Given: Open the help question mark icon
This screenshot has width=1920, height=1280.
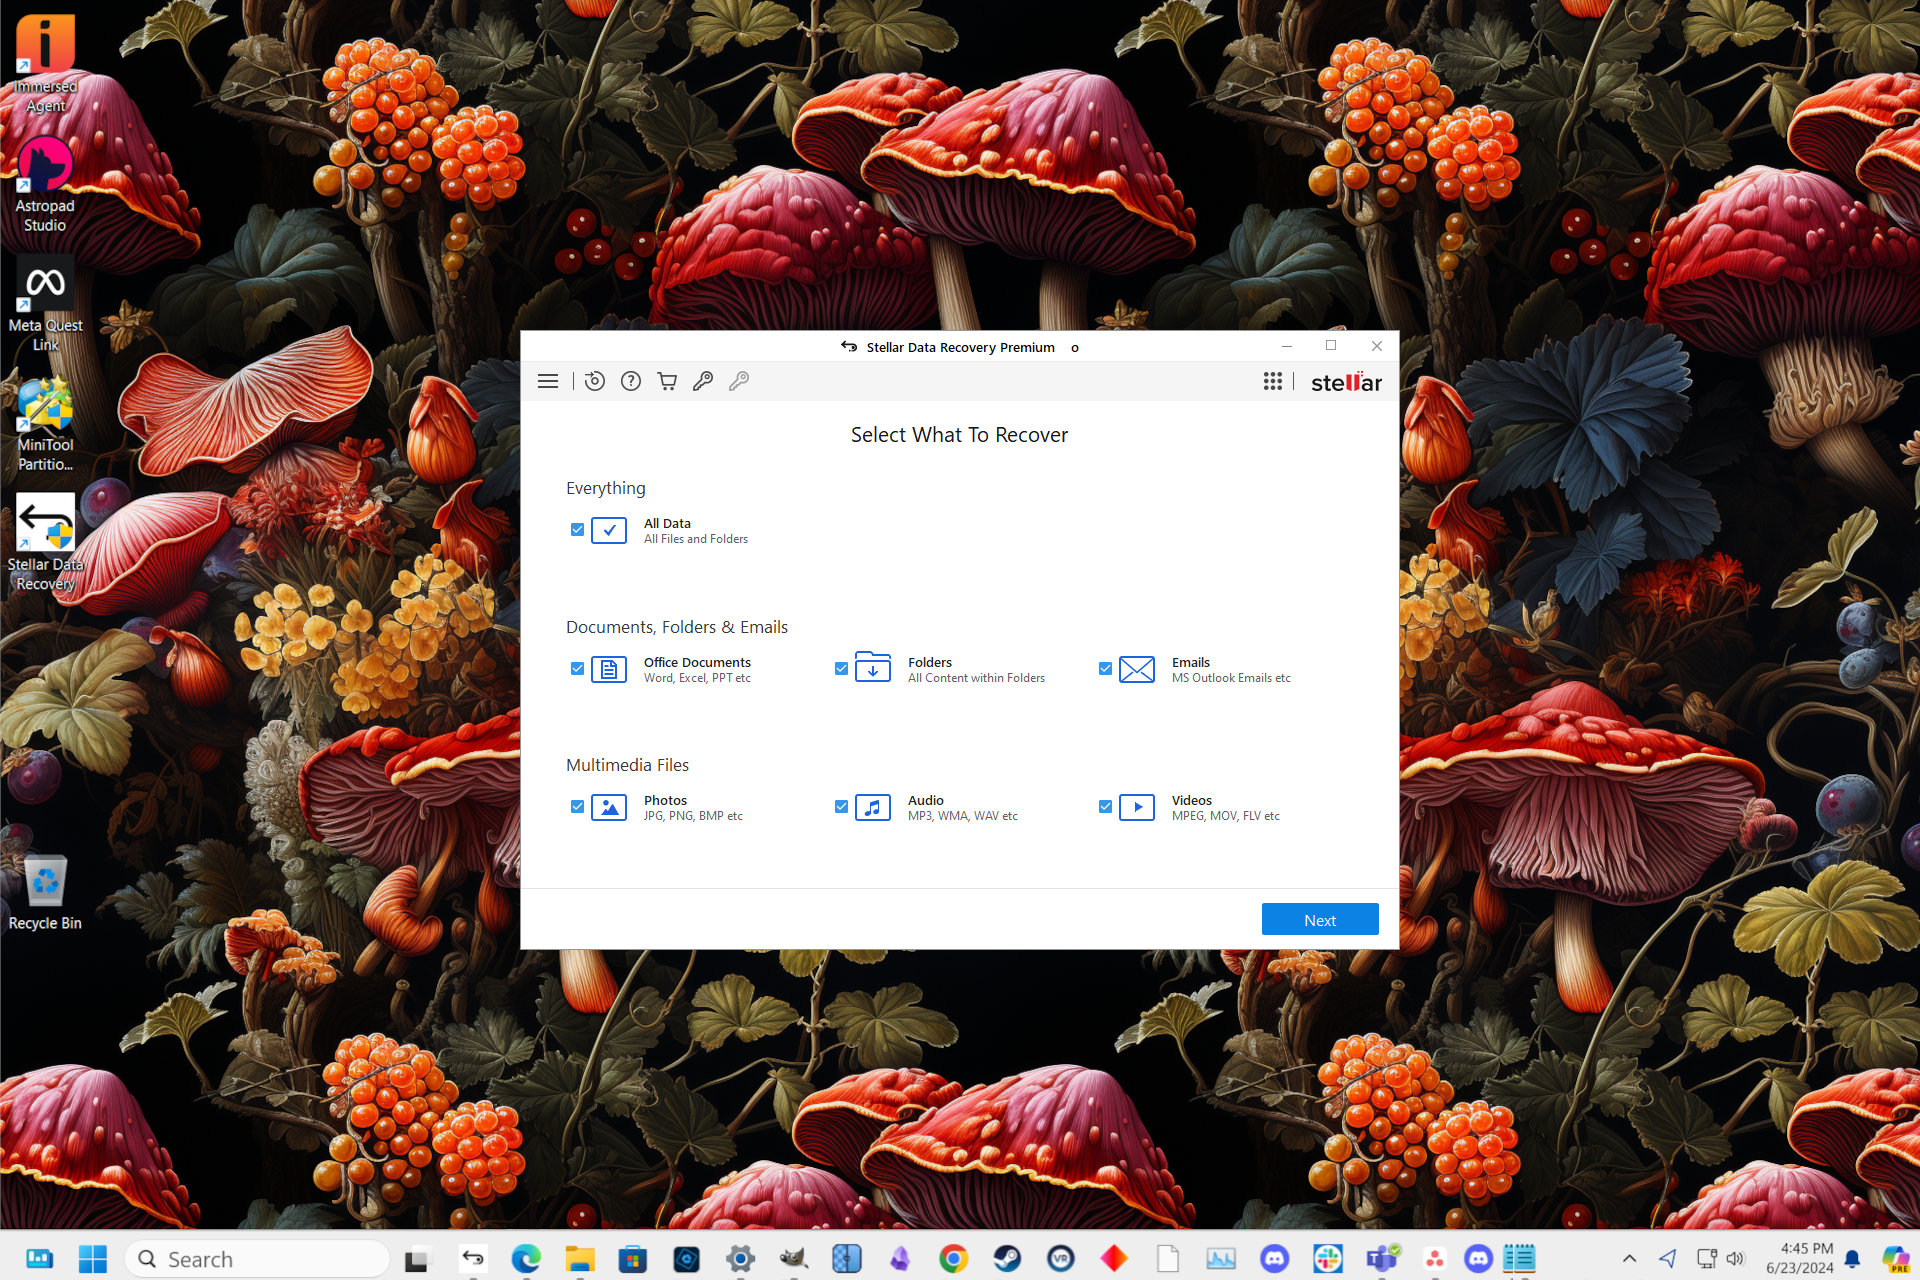Looking at the screenshot, I should [631, 381].
